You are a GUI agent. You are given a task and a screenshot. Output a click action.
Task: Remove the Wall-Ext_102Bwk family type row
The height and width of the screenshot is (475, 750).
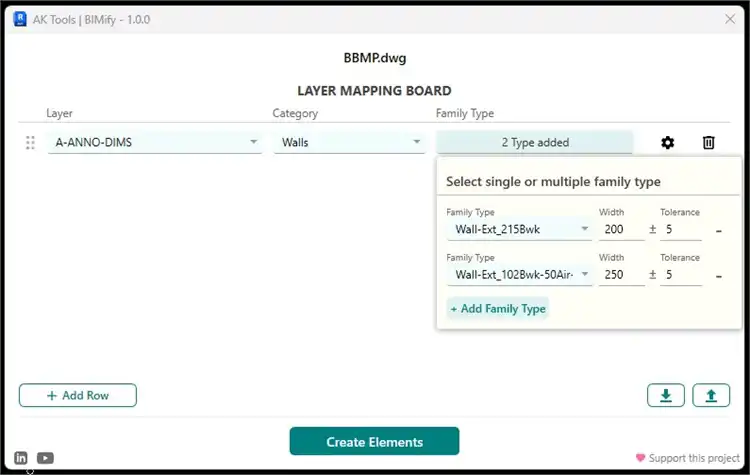(x=719, y=275)
